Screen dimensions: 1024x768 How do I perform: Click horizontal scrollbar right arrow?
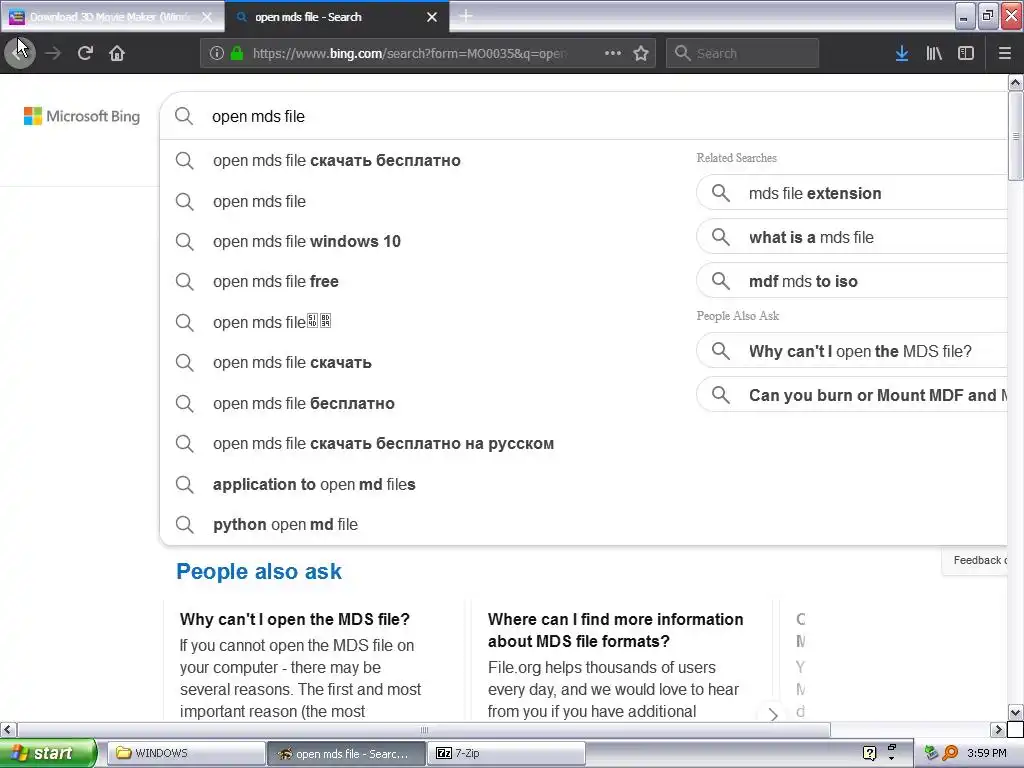pos(998,729)
